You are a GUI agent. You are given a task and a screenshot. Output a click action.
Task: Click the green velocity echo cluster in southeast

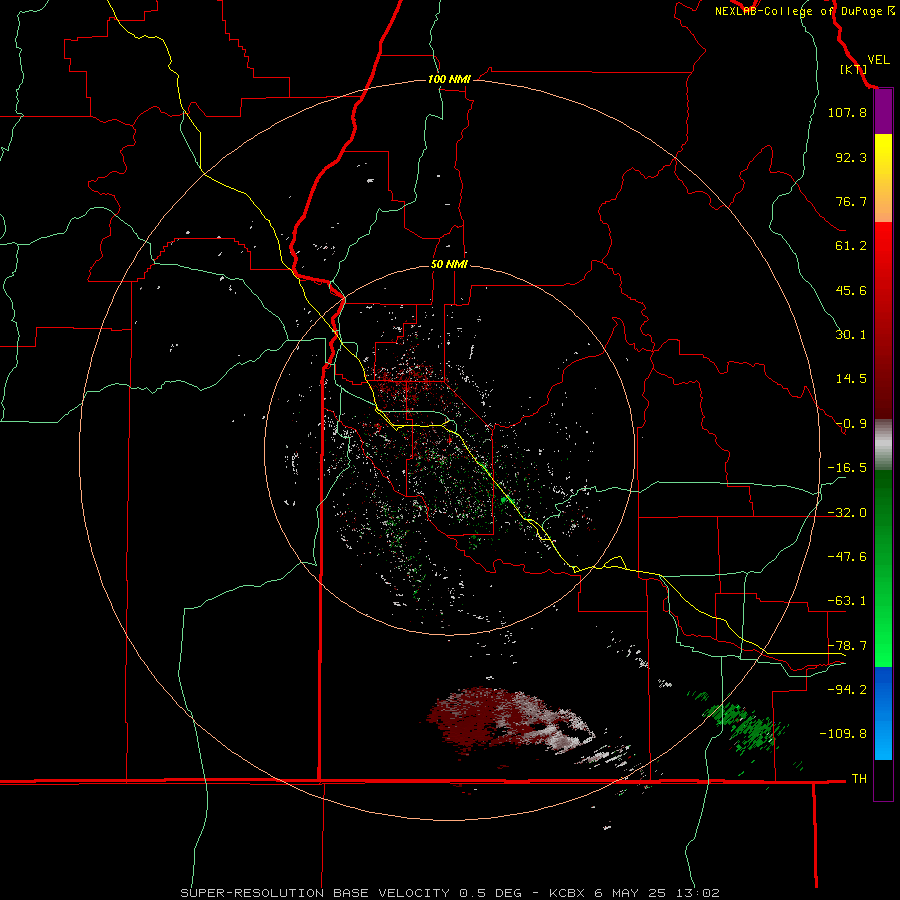[x=746, y=726]
